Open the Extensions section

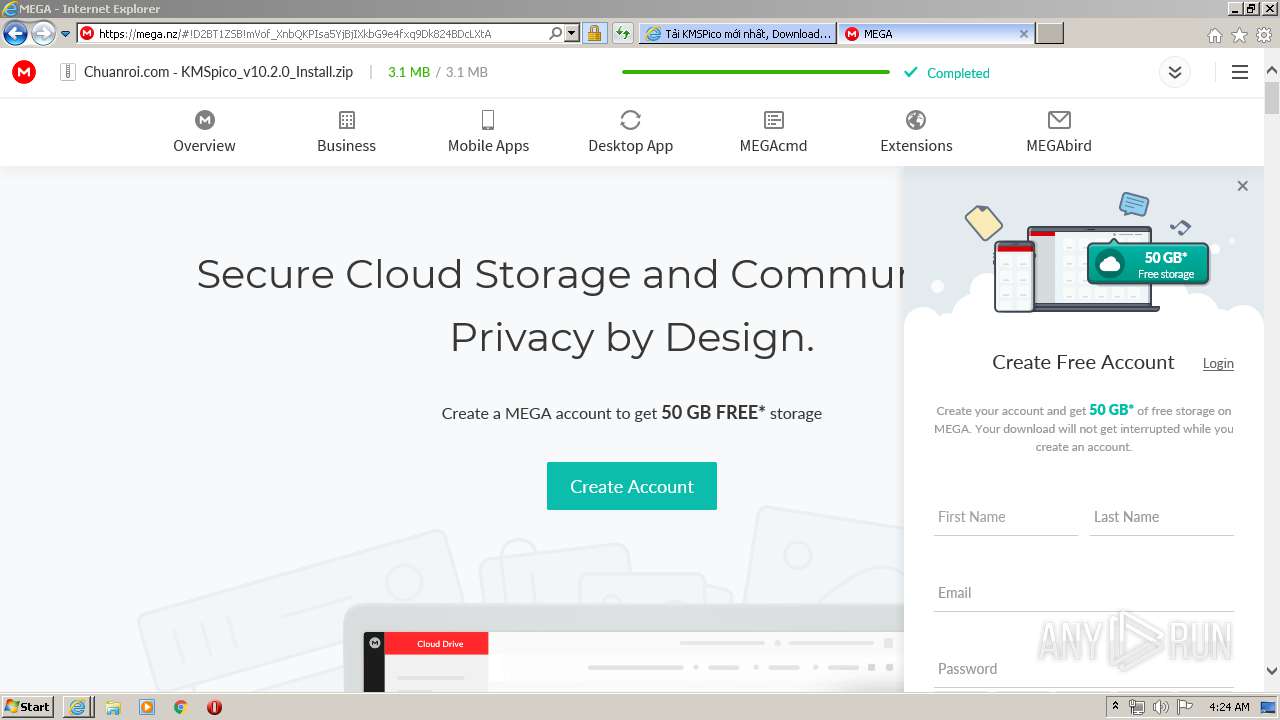tap(916, 132)
